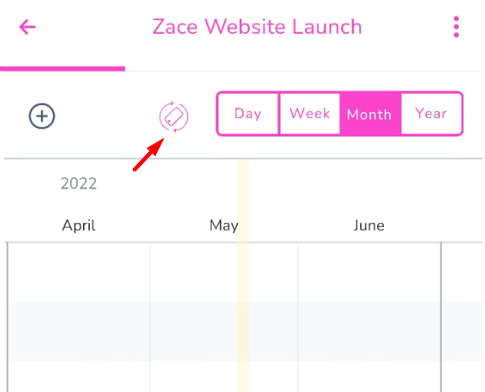Click the empty top grid cell under June
Viewport: 485px width, 392px height.
[369, 272]
